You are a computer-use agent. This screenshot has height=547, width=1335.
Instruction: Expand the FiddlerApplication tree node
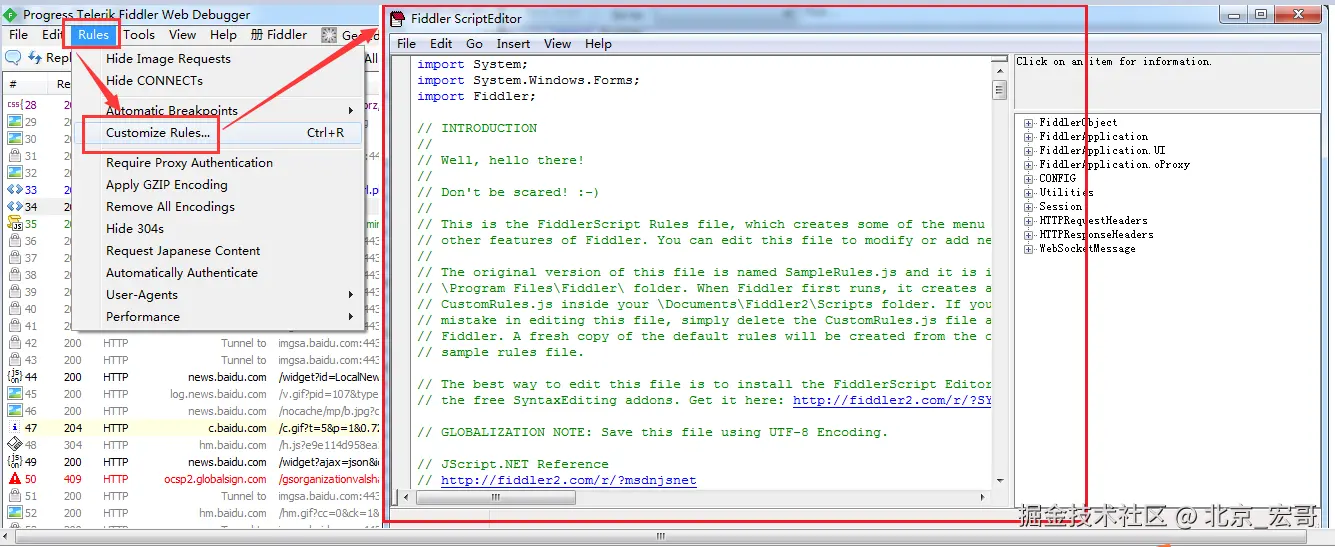pos(1028,137)
